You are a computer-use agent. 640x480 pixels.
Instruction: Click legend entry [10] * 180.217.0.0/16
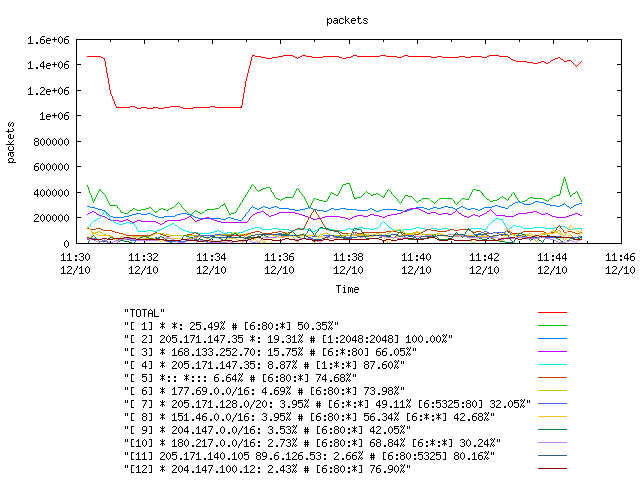pos(312,443)
